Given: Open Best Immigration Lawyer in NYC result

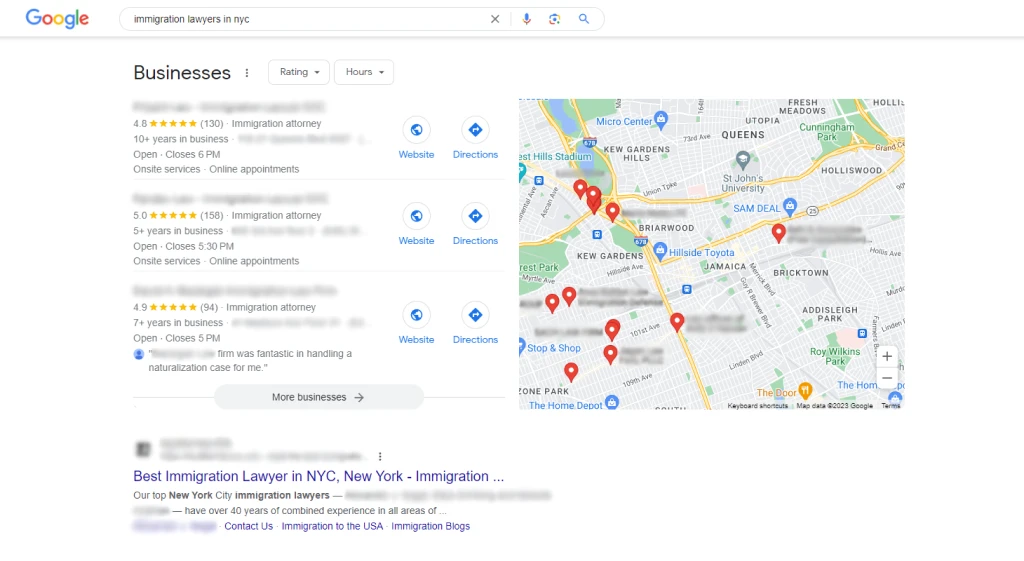Looking at the screenshot, I should click(x=319, y=476).
